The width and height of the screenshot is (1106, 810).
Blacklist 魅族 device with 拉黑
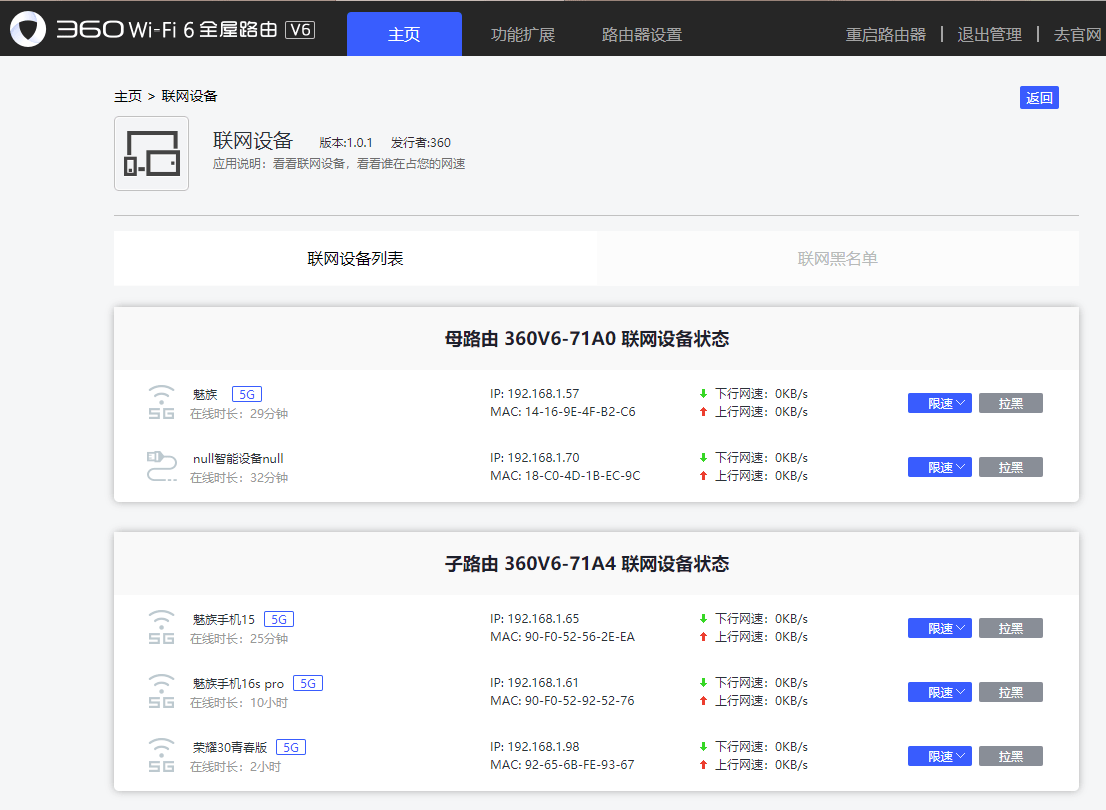click(x=1011, y=404)
